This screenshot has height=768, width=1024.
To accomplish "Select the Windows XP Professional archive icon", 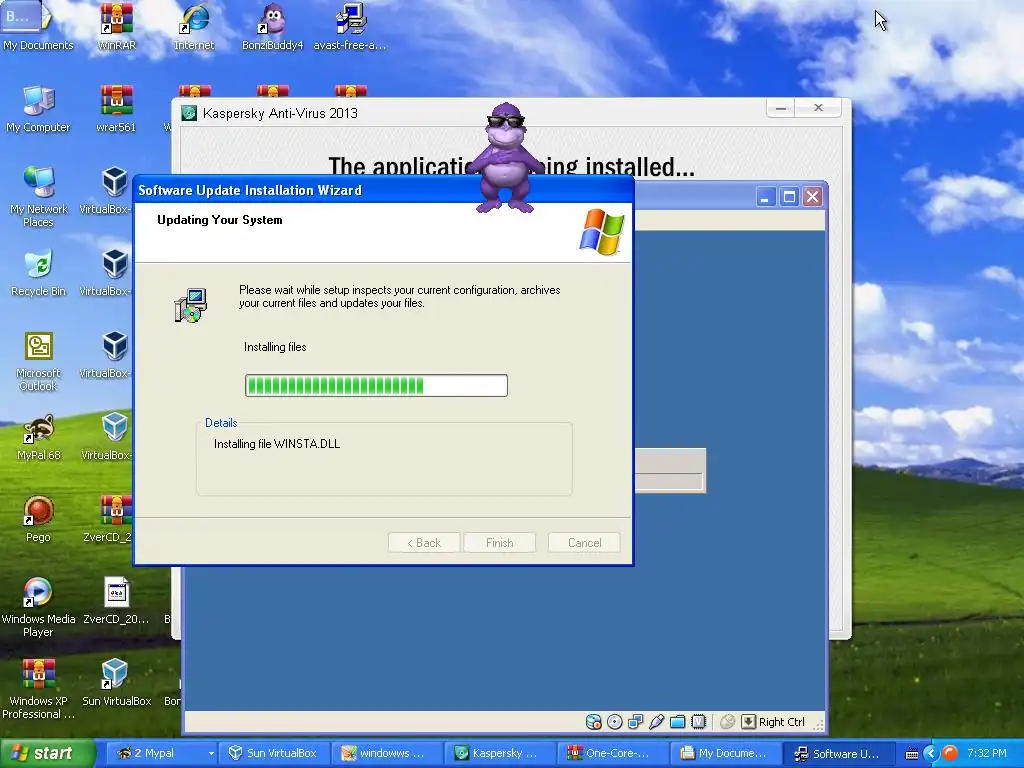I will tap(38, 690).
